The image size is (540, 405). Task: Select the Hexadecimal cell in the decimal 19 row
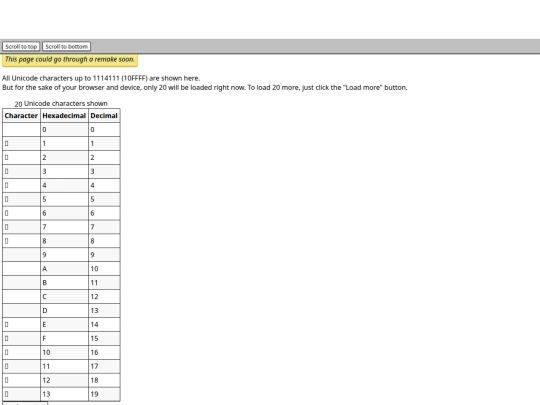click(64, 394)
